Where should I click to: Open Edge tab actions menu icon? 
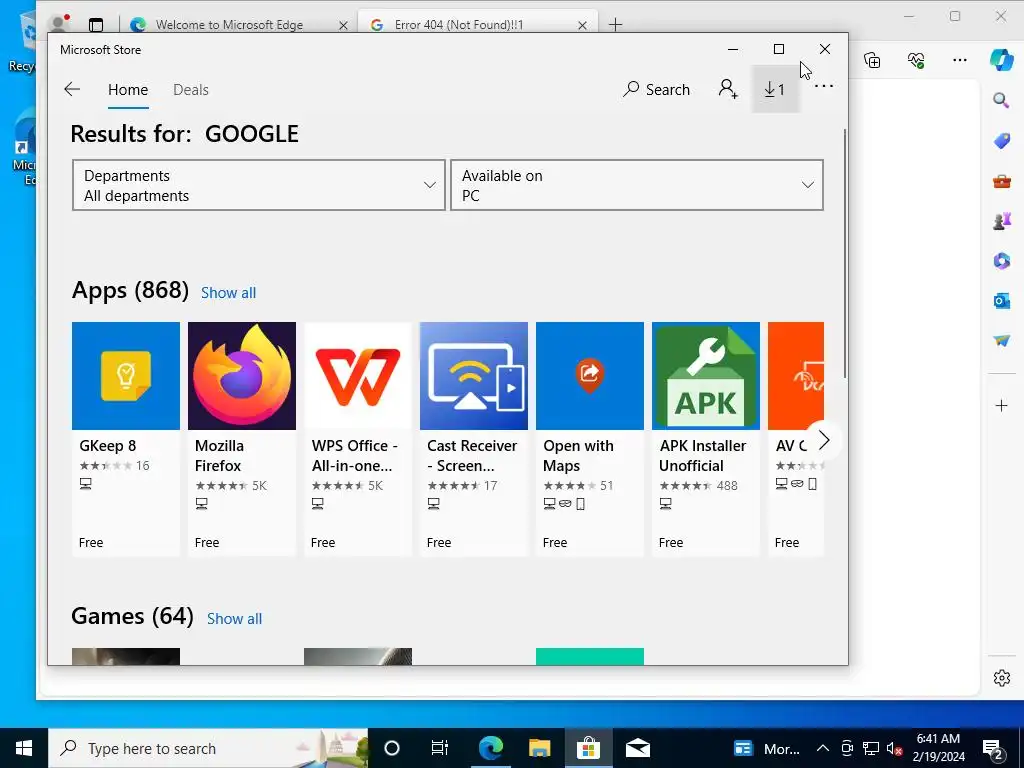tap(96, 25)
